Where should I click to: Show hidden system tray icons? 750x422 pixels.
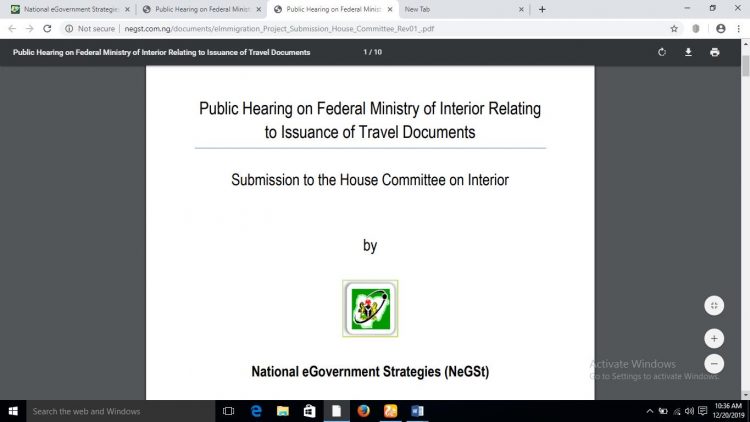650,411
